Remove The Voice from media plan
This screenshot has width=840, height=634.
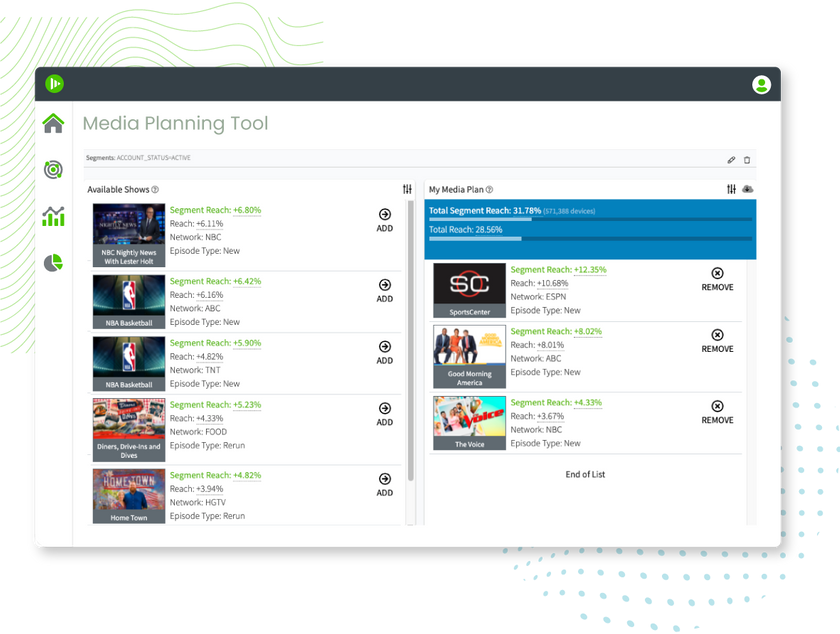tap(717, 412)
